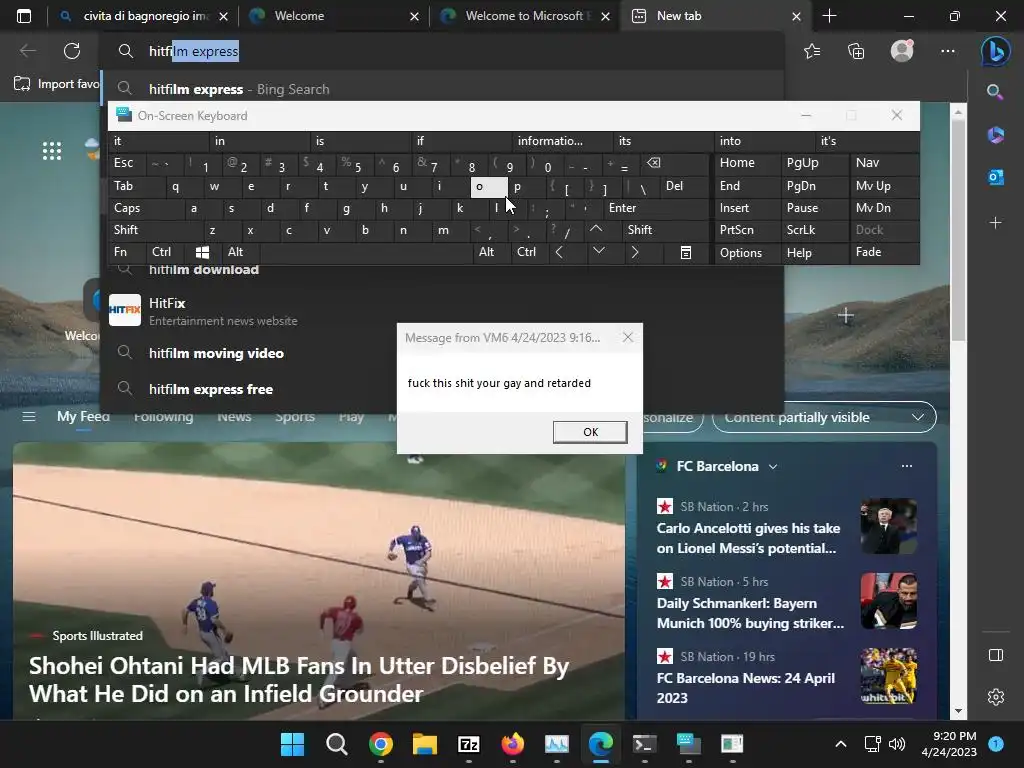Open the Outlook icon in Edge sidebar
This screenshot has height=768, width=1024.
[x=995, y=177]
